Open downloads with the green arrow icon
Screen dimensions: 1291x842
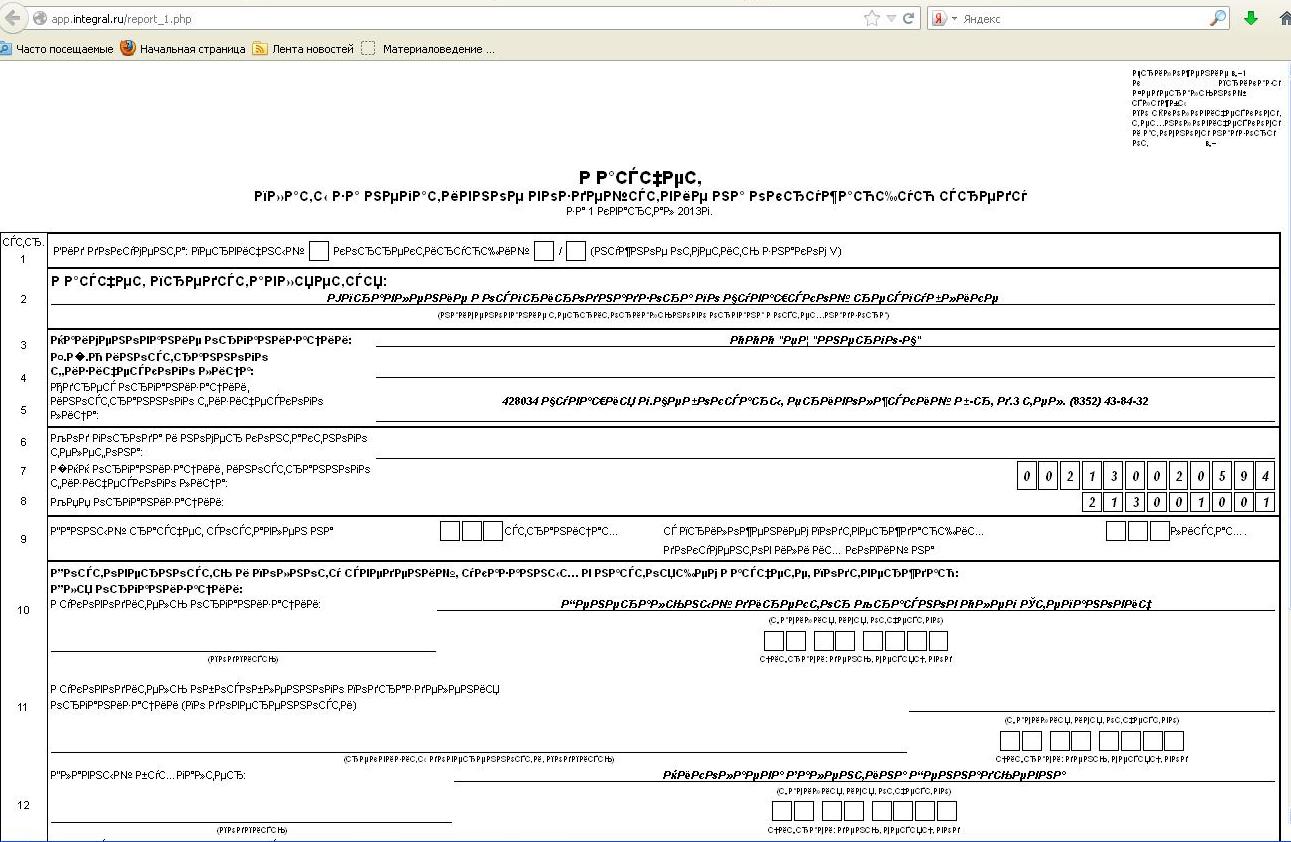(x=1250, y=19)
